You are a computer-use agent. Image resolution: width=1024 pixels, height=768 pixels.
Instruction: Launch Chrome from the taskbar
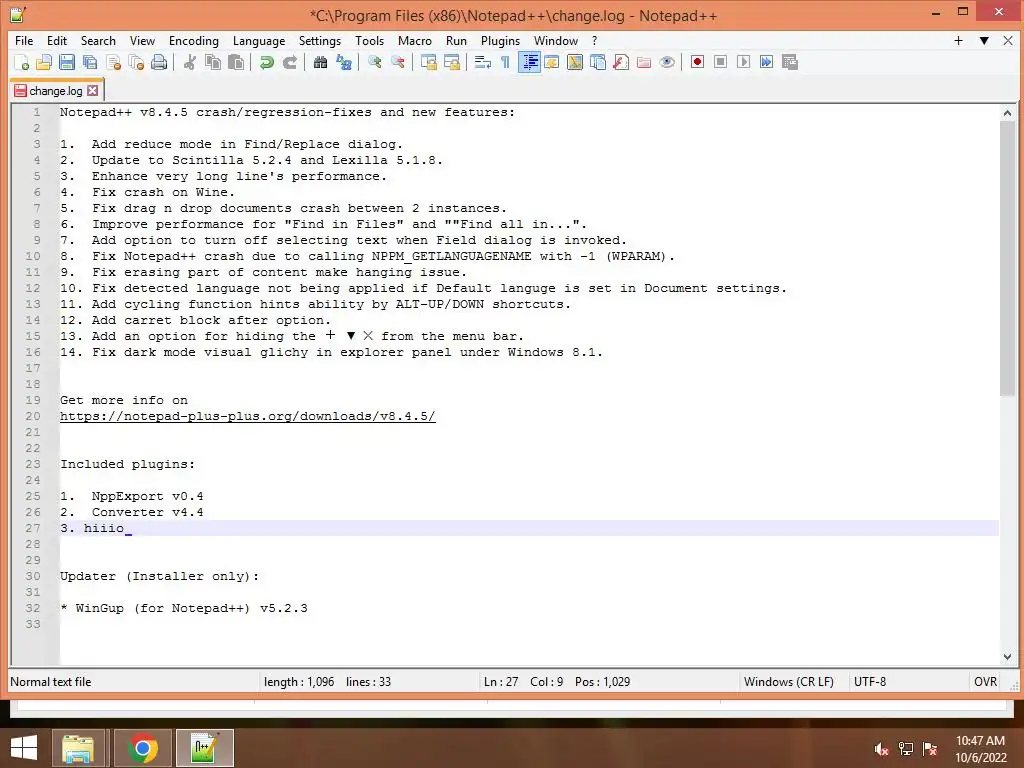(142, 748)
